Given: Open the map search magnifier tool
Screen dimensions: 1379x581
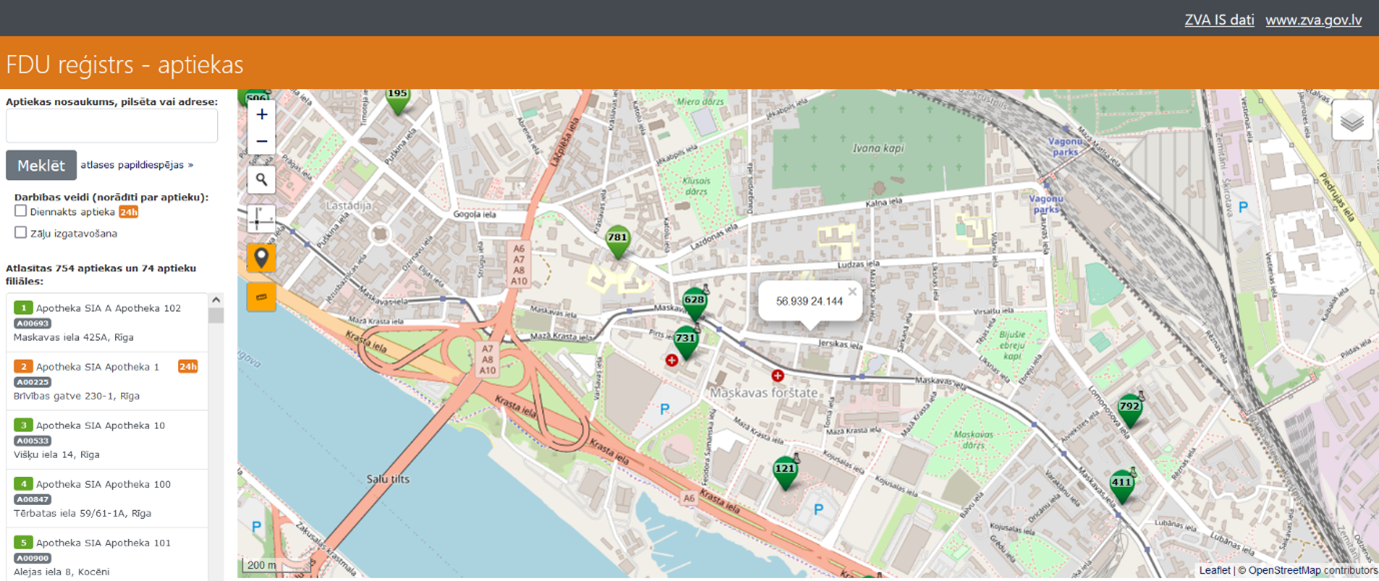Looking at the screenshot, I should coord(262,179).
